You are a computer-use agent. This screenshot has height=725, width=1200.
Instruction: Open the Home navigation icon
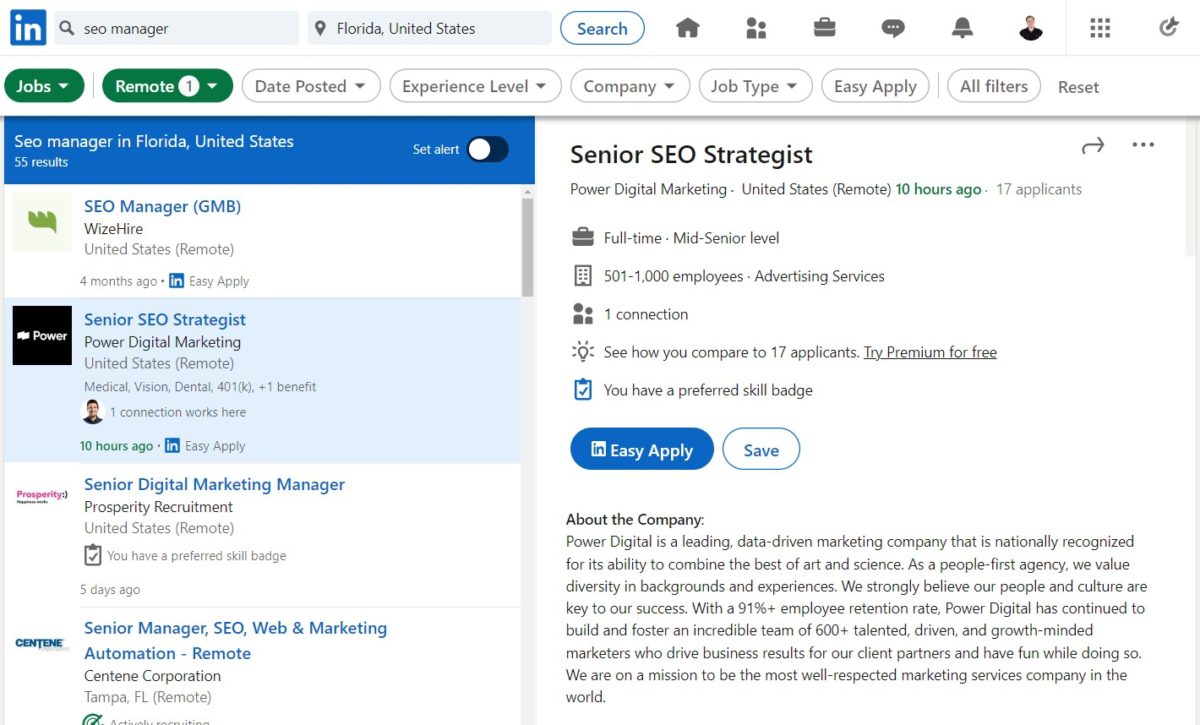pos(687,27)
